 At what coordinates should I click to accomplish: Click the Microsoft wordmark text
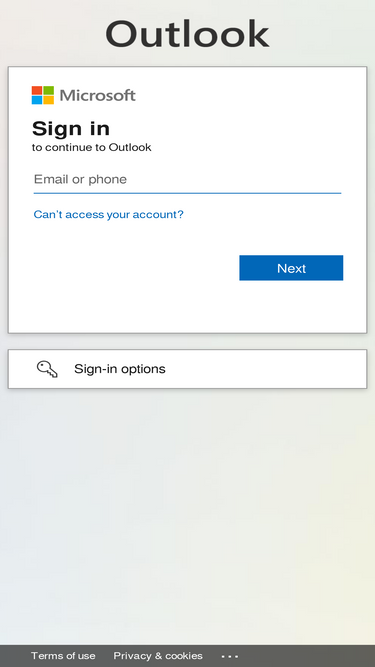97,95
